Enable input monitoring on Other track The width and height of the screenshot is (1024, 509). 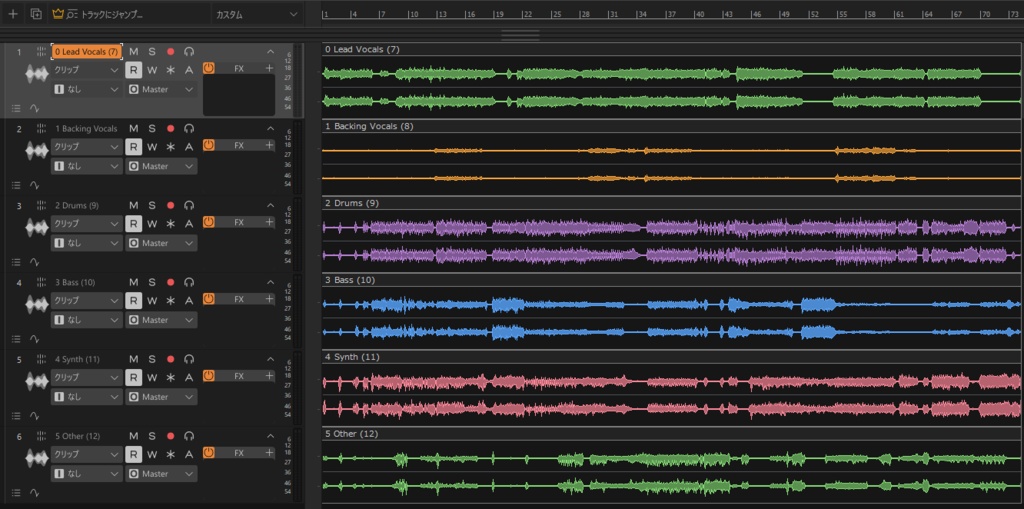[189, 436]
